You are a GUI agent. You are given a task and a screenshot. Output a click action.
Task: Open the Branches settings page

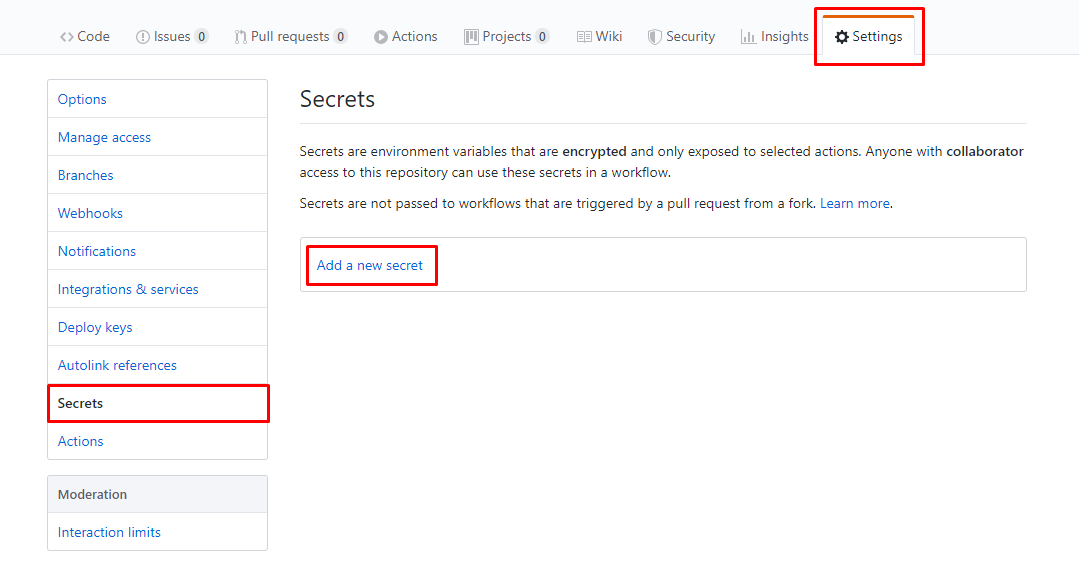tap(85, 175)
